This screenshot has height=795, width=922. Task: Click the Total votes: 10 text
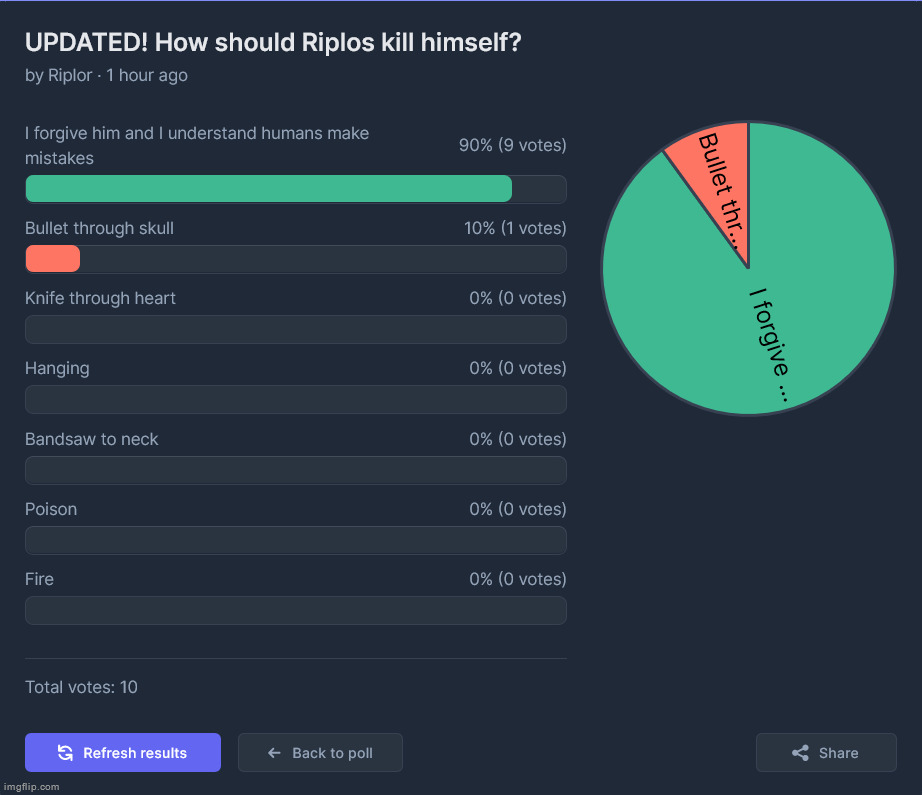tap(81, 687)
